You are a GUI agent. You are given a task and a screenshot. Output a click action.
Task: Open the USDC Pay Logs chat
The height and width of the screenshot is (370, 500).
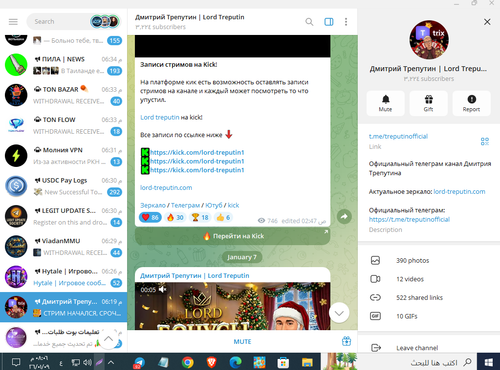click(63, 186)
